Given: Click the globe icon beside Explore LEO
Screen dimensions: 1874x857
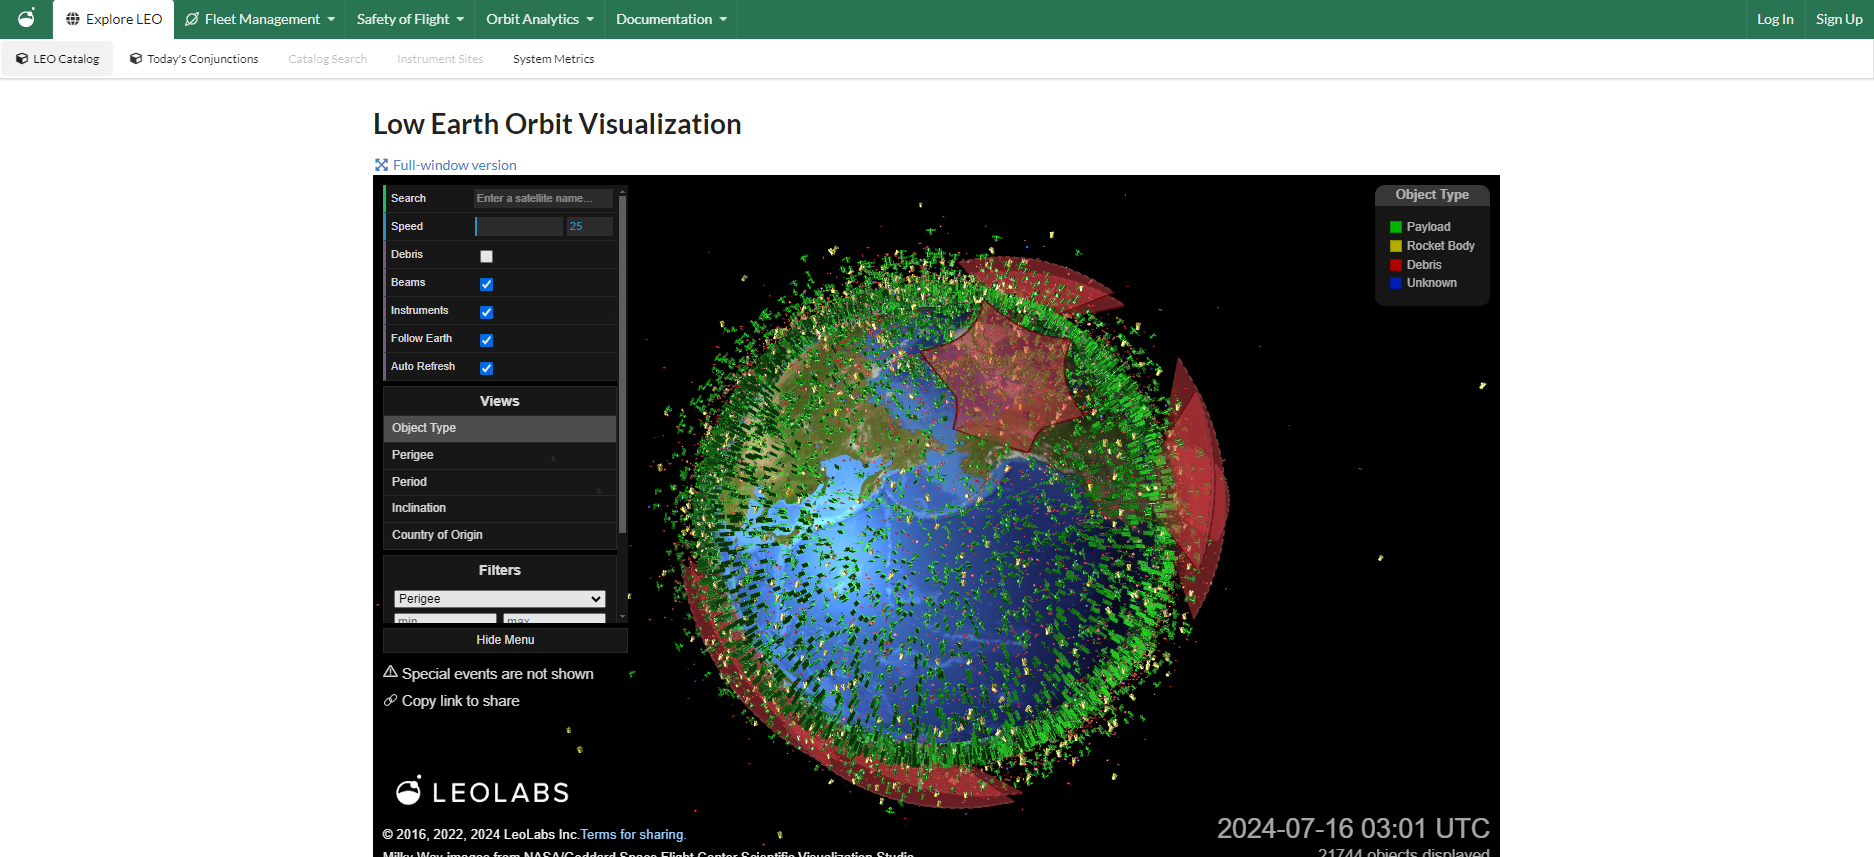Looking at the screenshot, I should (x=73, y=19).
